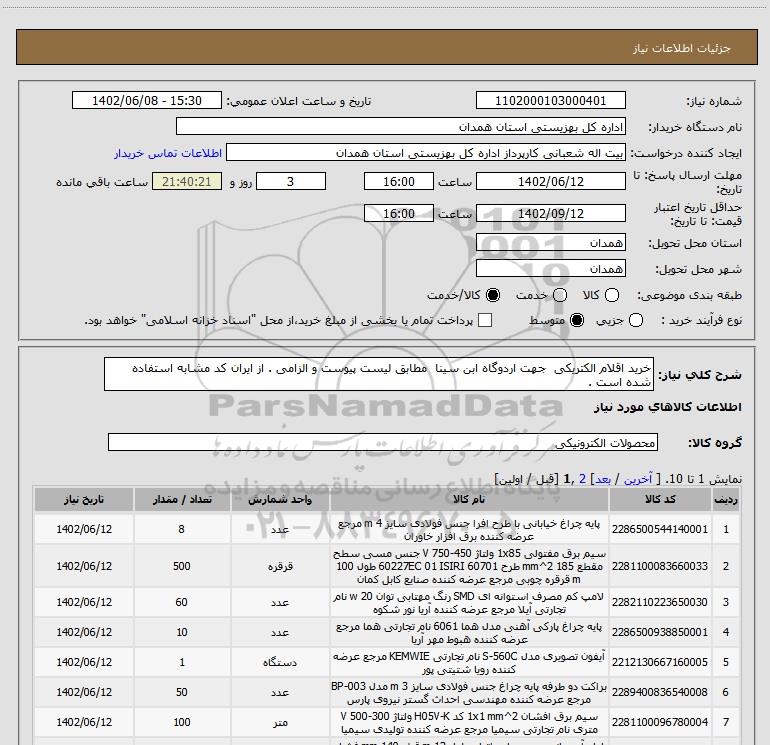Click the جزئیات اطلاعات نیاز header title
The height and width of the screenshot is (745, 770).
682,48
